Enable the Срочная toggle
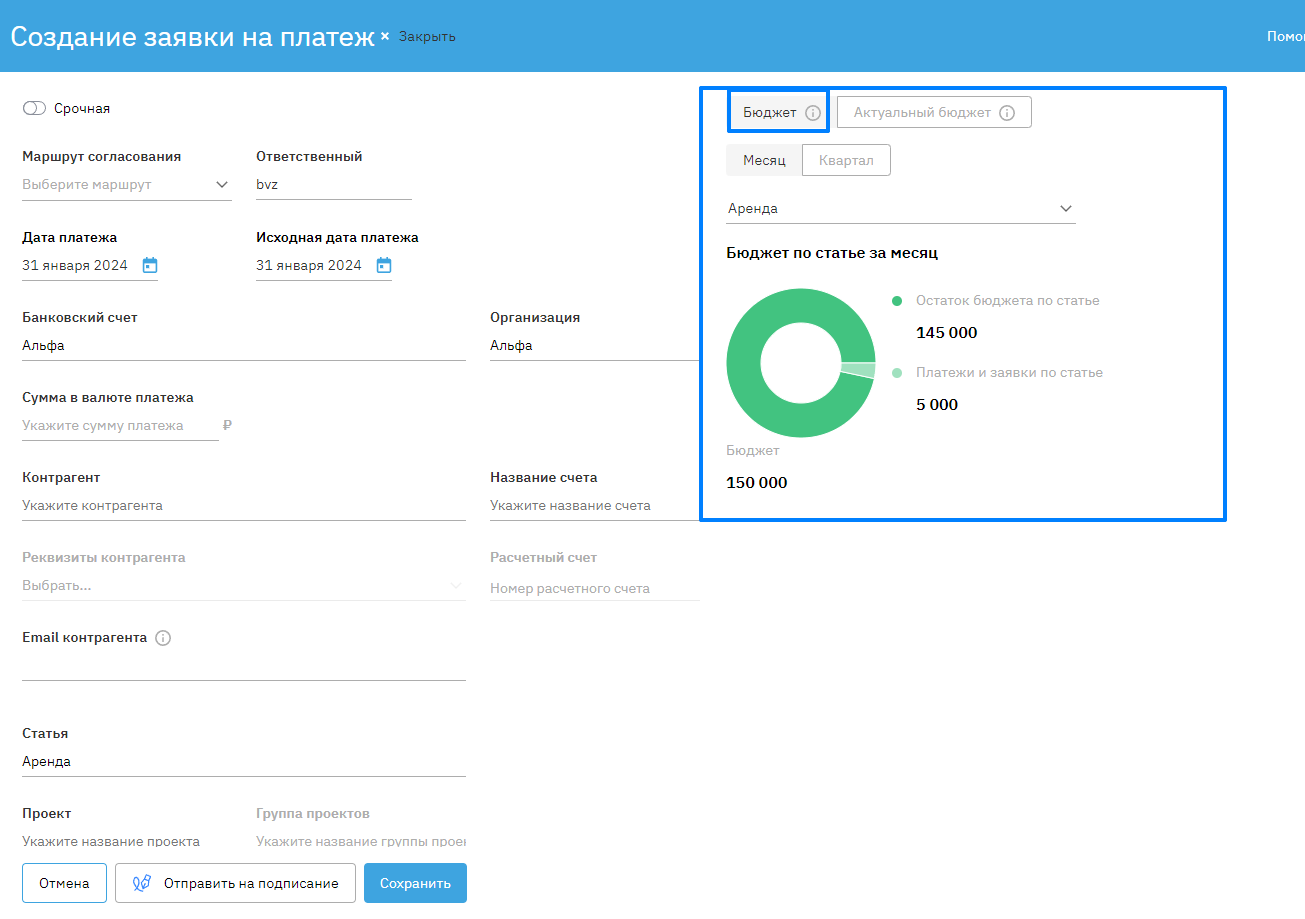Image resolution: width=1305 pixels, height=919 pixels. pyautogui.click(x=34, y=108)
